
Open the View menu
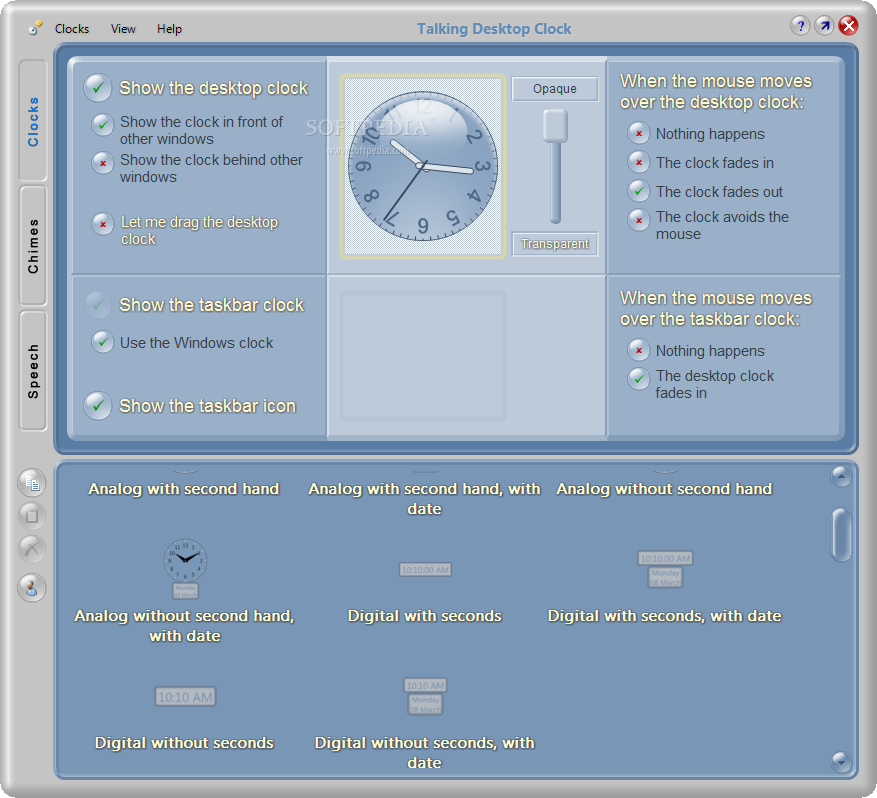(123, 29)
